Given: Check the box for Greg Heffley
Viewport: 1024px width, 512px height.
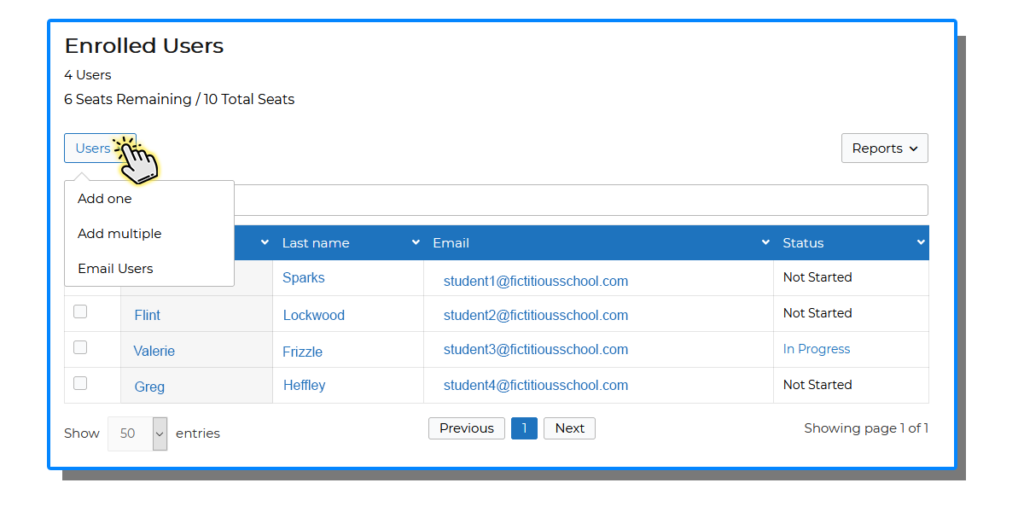Looking at the screenshot, I should point(80,383).
